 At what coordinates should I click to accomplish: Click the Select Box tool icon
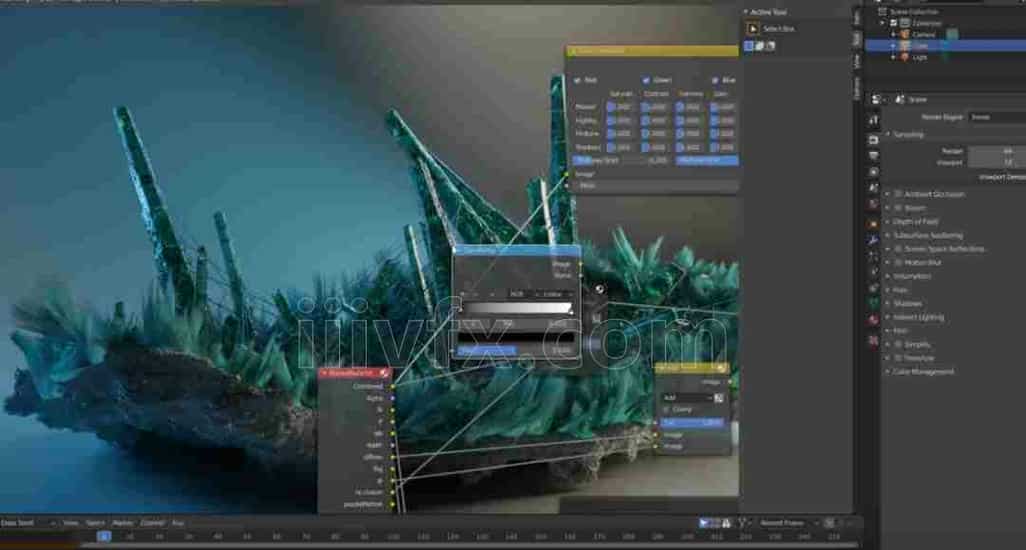[x=752, y=28]
